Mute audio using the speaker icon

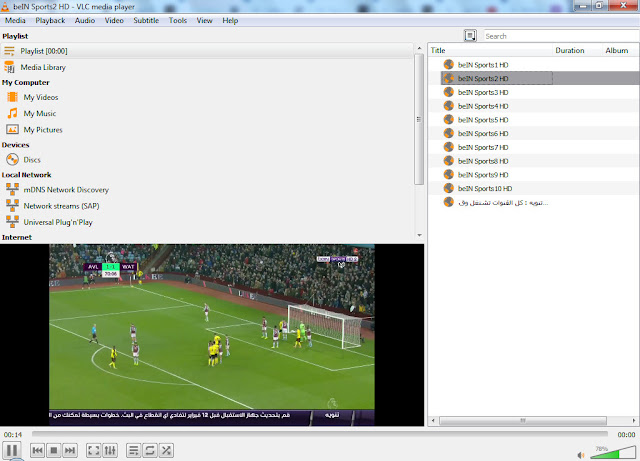(x=581, y=455)
